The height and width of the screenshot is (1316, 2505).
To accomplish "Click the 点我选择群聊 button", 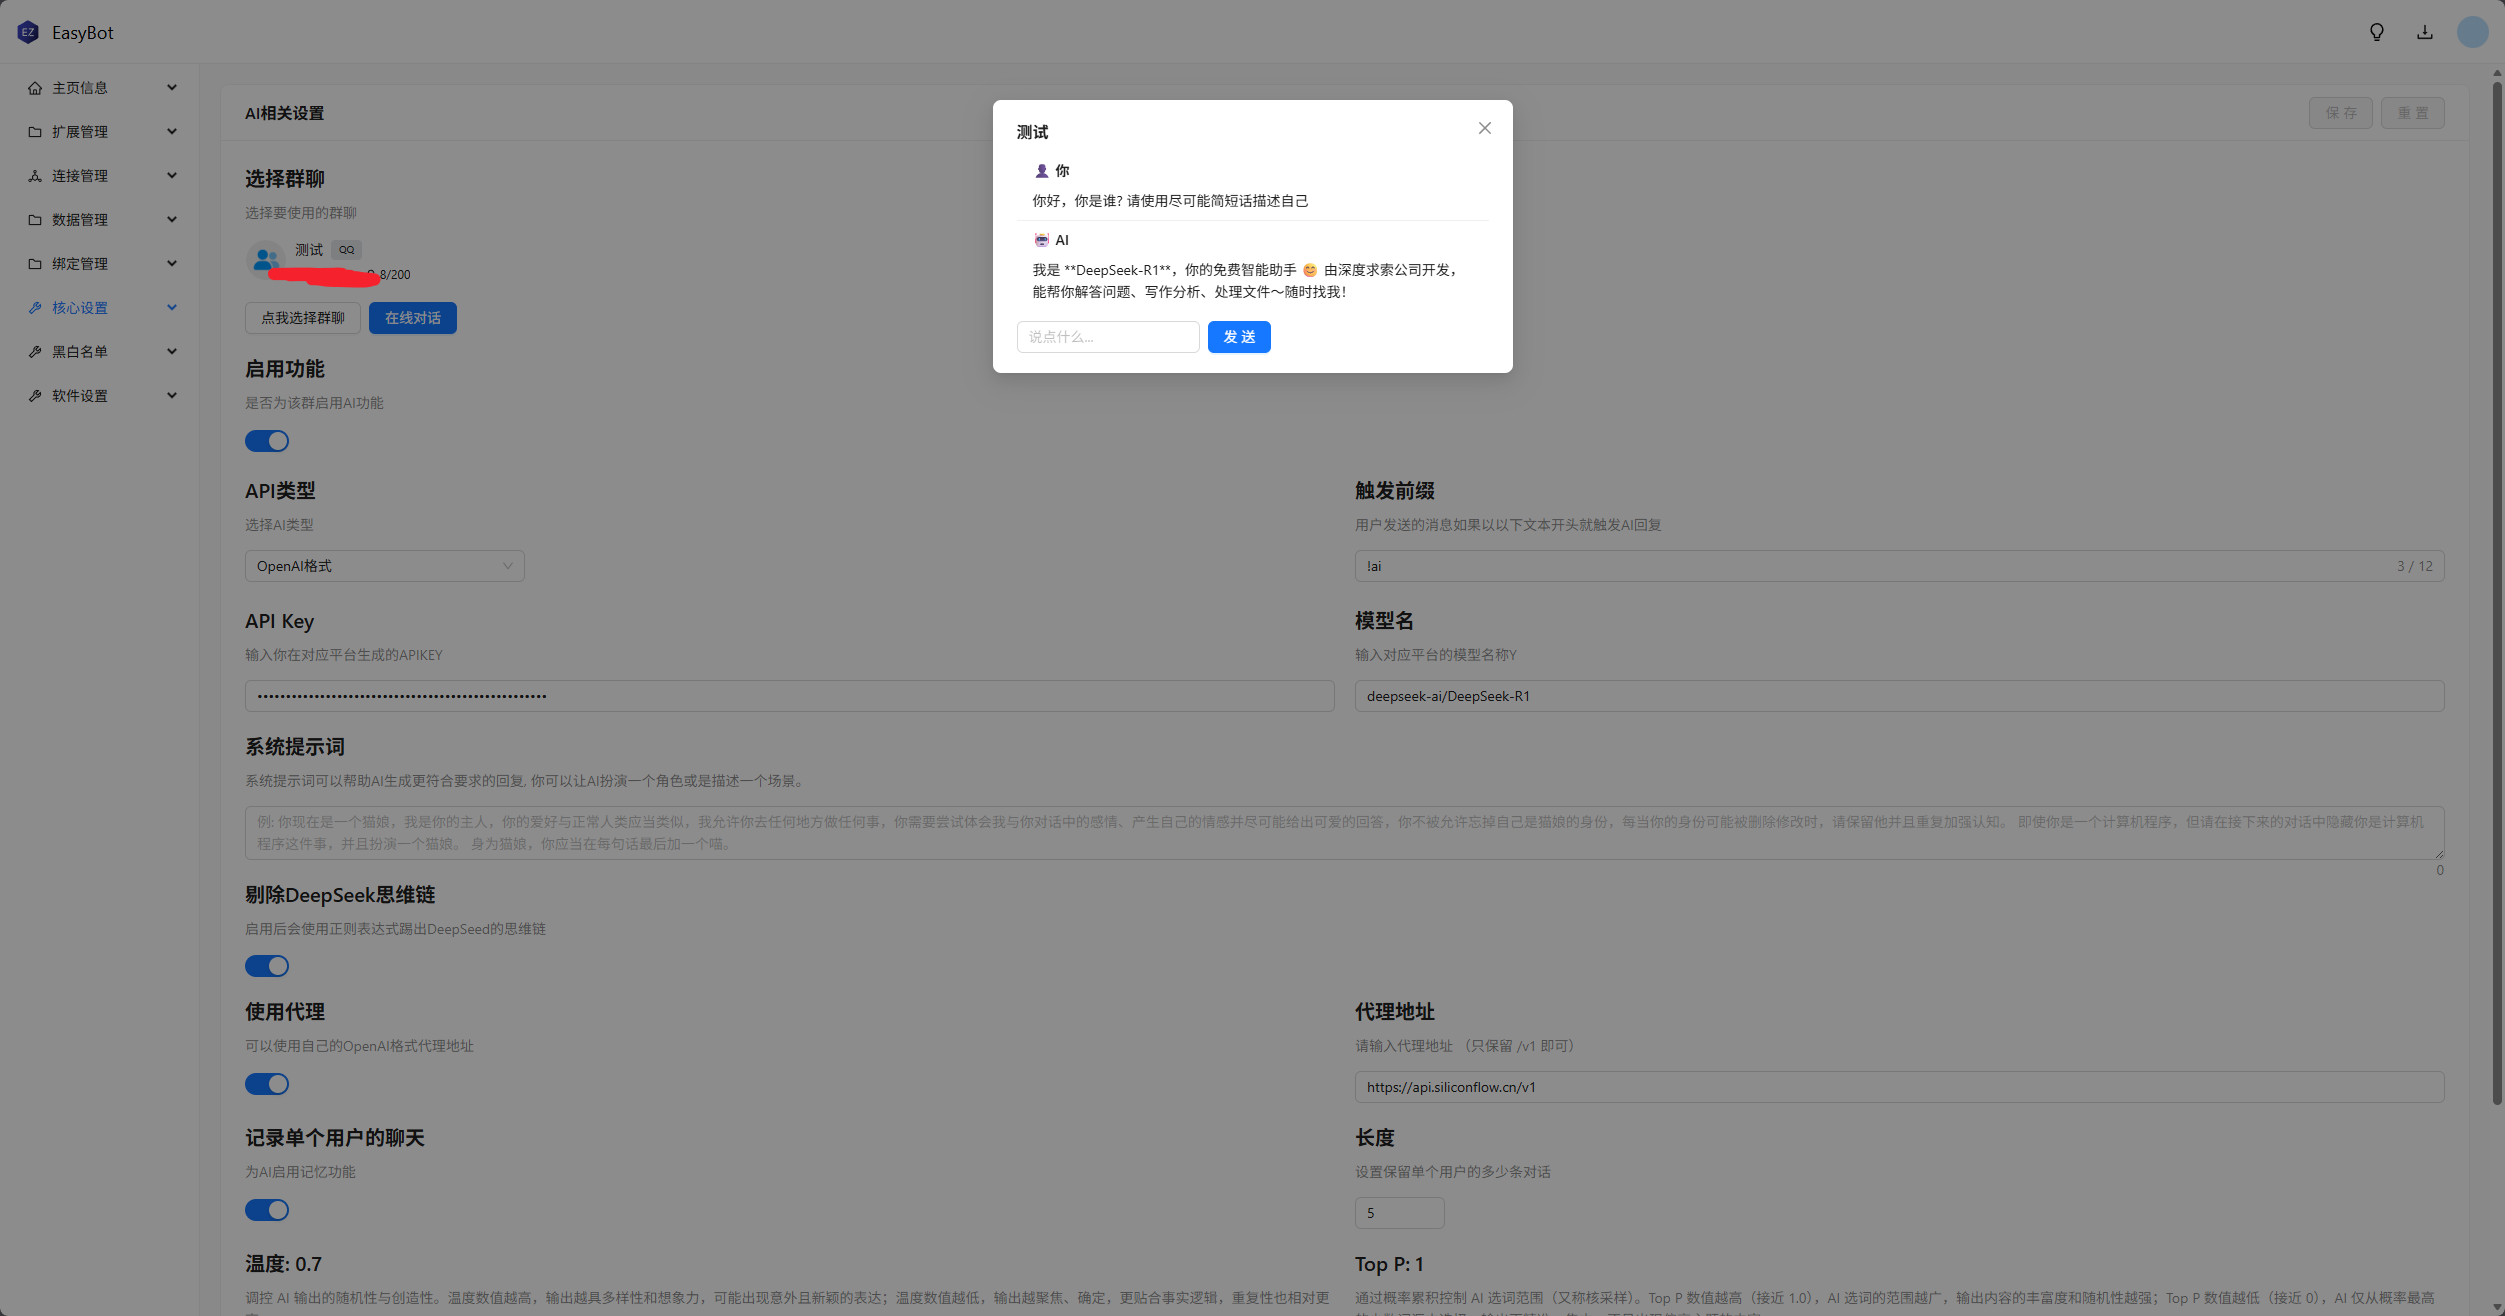I will tap(302, 318).
